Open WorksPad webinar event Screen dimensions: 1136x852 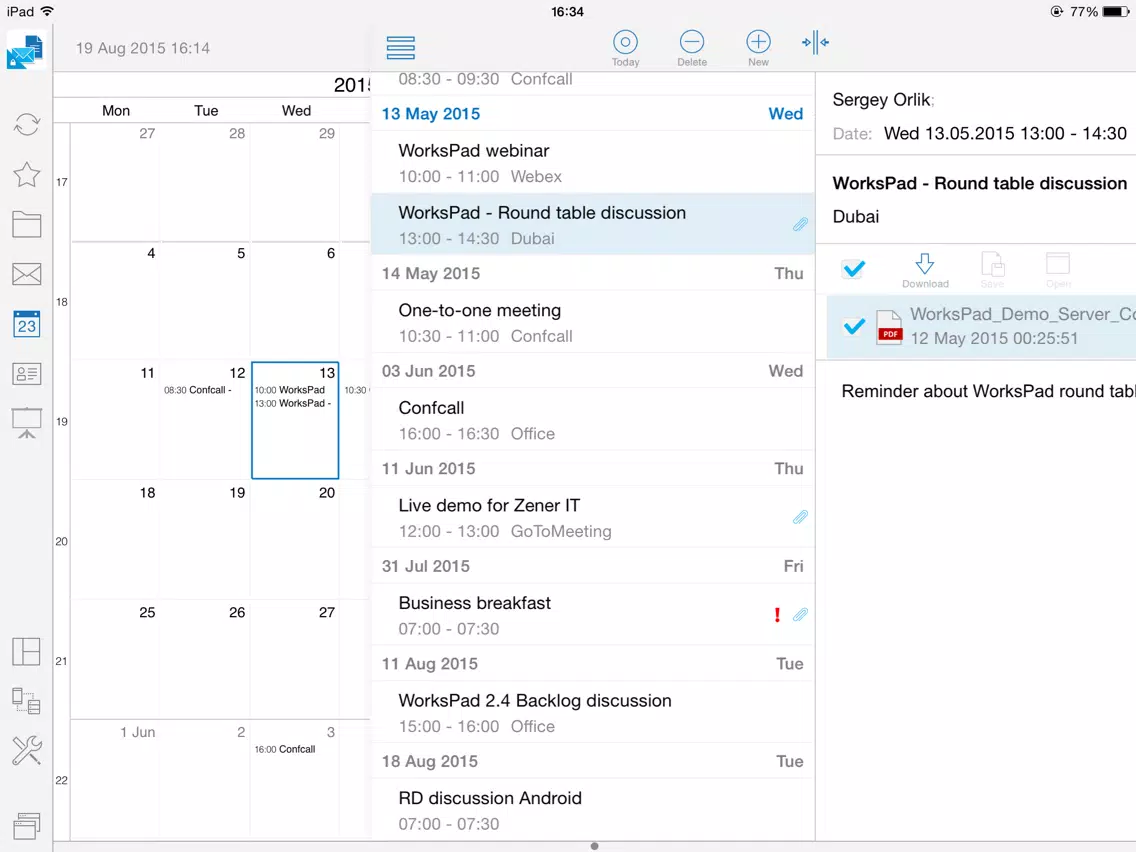click(593, 163)
